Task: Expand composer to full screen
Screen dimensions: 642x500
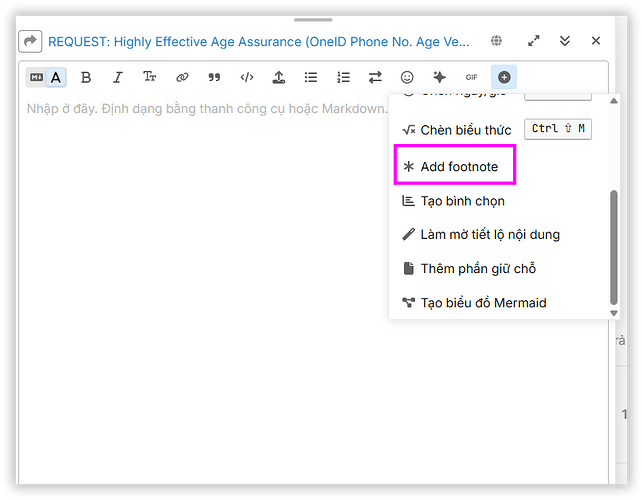Action: click(533, 41)
